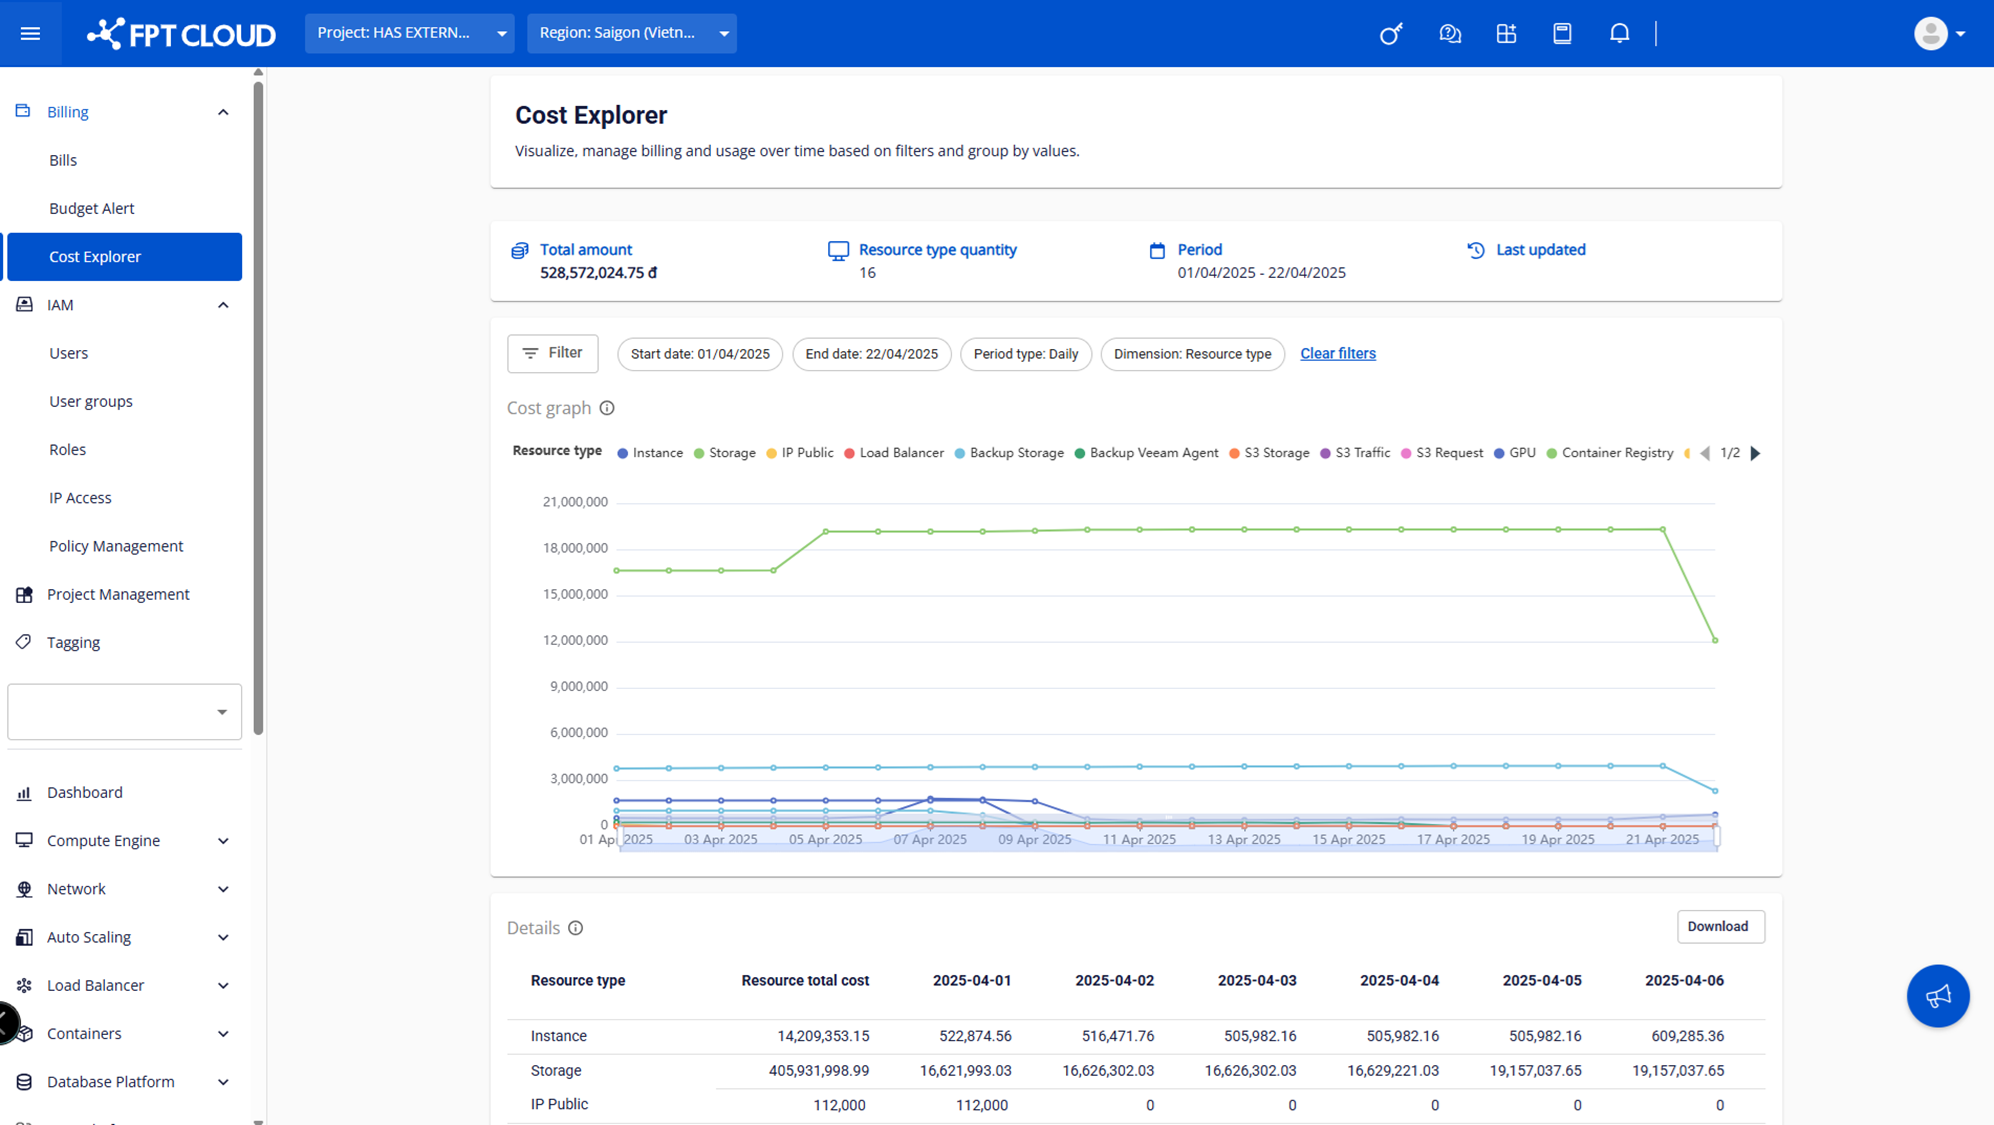
Task: Toggle the Load Balancer legend series
Action: (894, 453)
